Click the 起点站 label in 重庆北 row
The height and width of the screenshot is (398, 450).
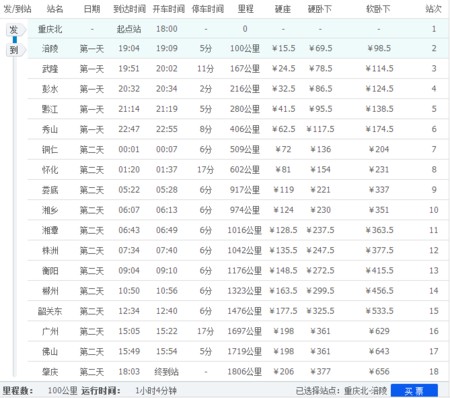129,29
